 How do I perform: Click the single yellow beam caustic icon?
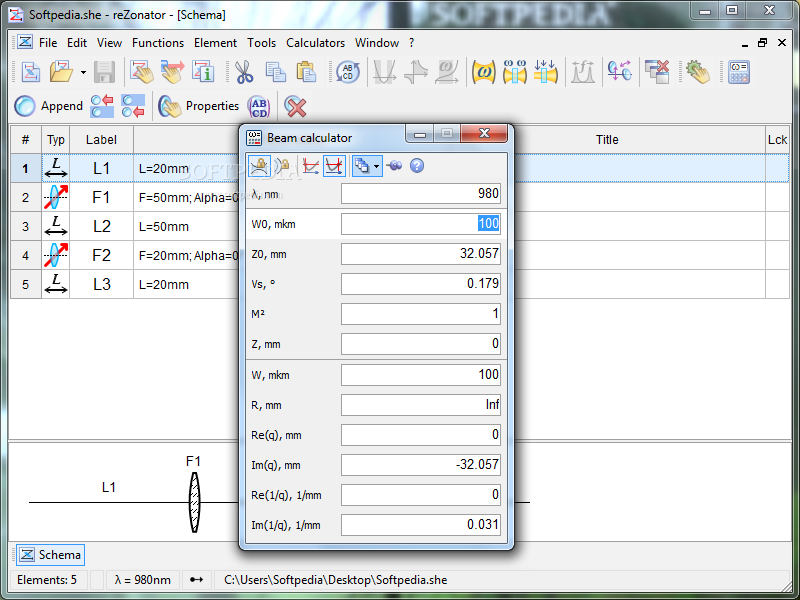pos(483,72)
